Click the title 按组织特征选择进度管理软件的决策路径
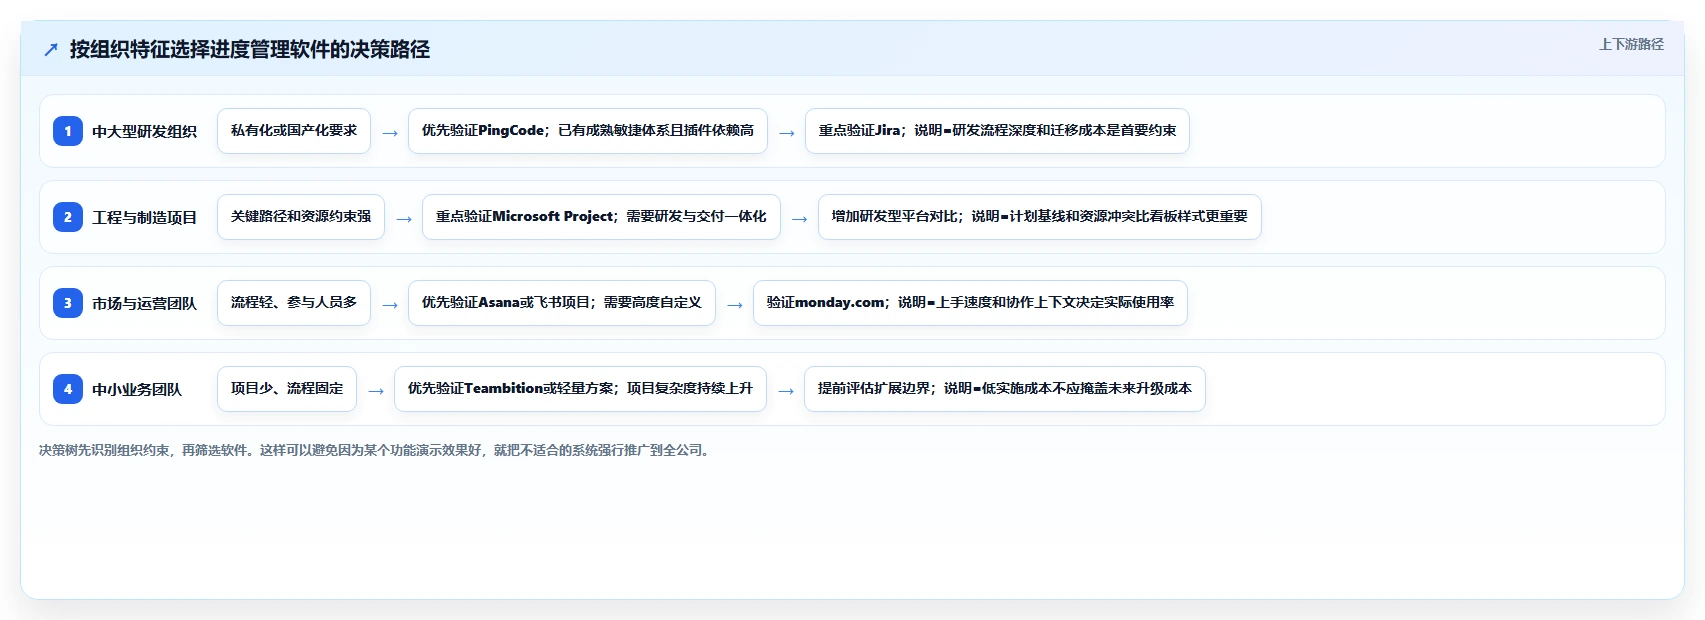Screen dimensions: 1705x620 point(250,49)
